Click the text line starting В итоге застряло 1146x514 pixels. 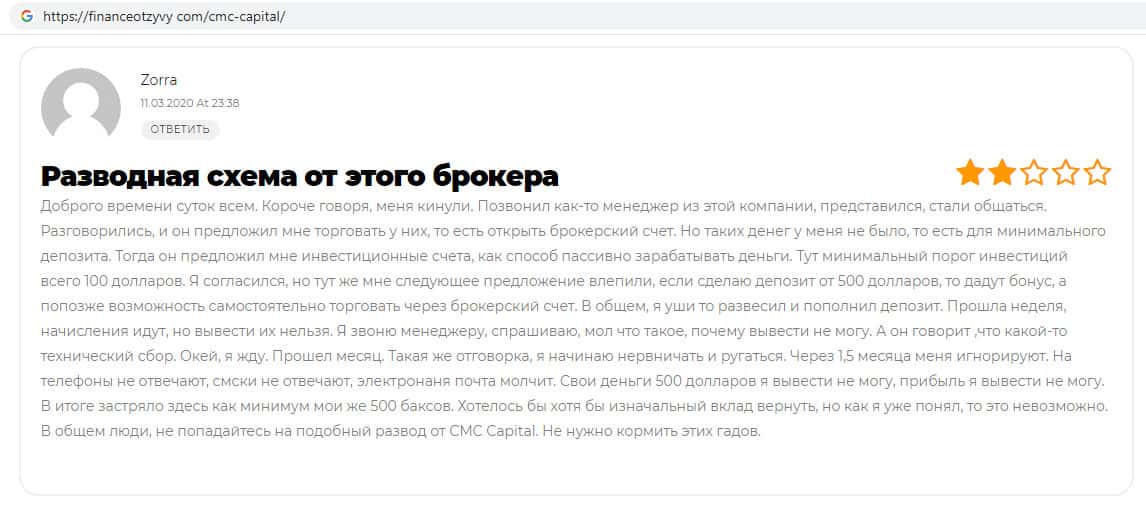[574, 406]
